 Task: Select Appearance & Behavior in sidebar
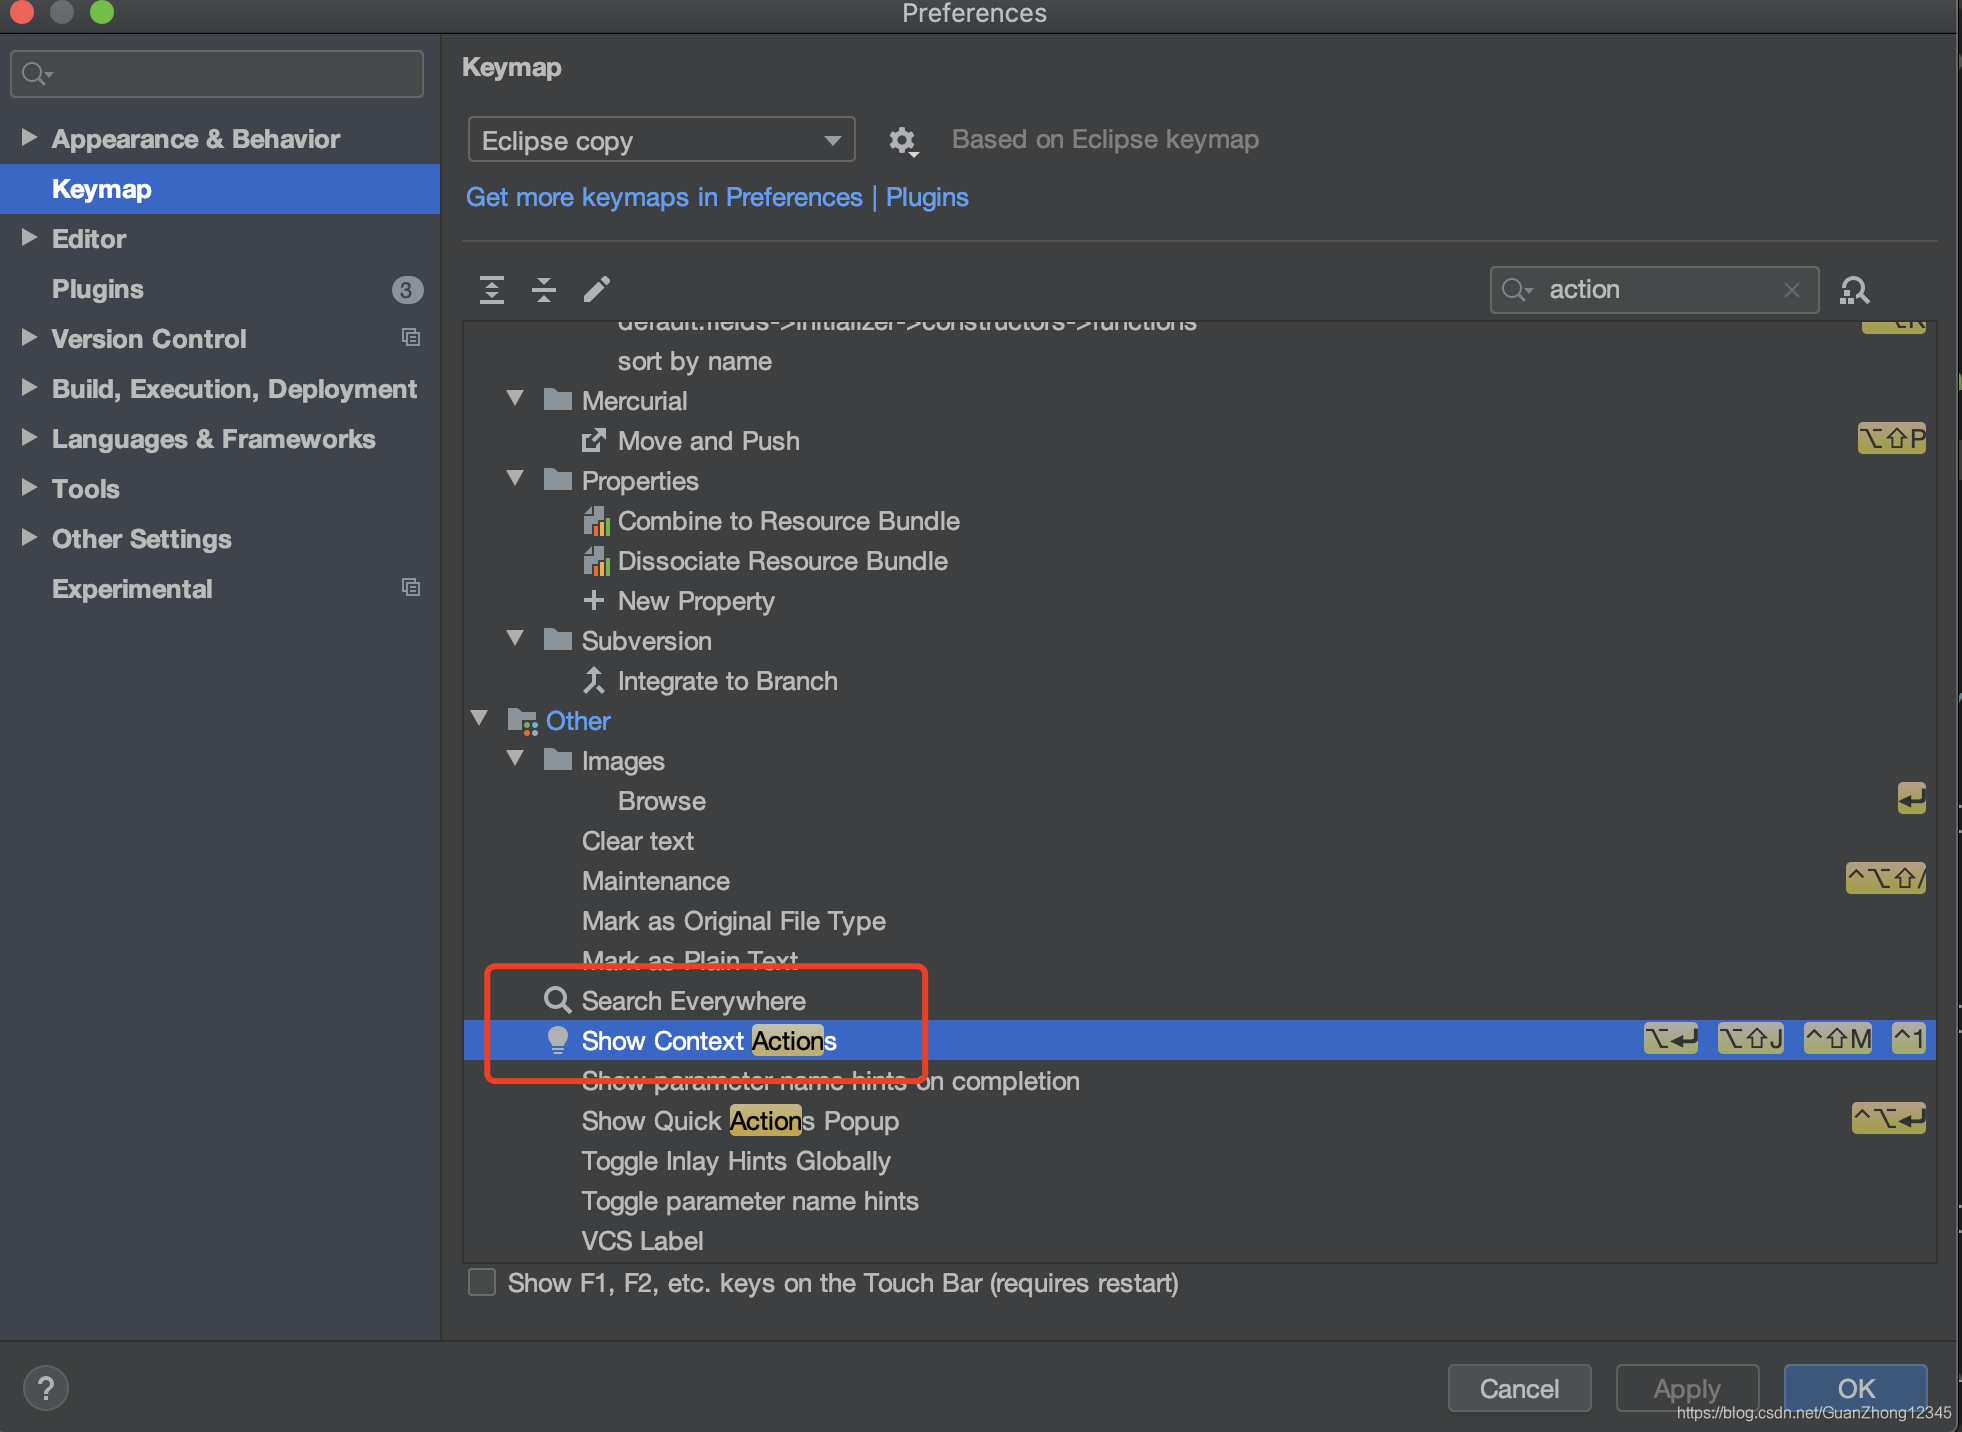click(x=195, y=139)
